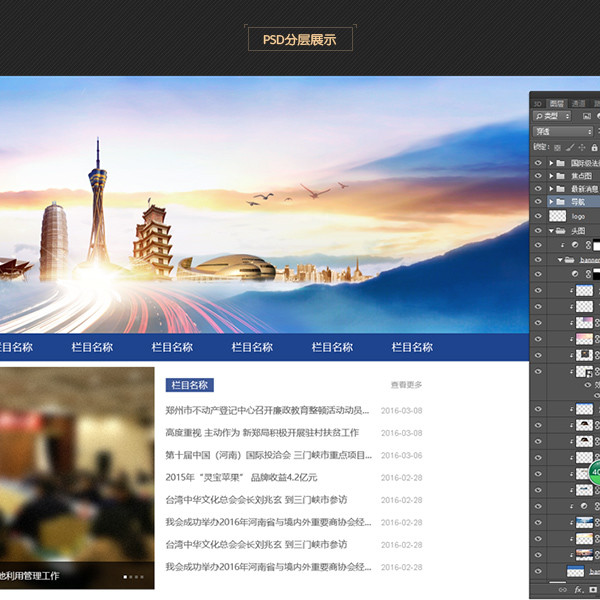Open news item 高度重视 主动作为
Image resolution: width=600 pixels, height=600 pixels.
coord(262,433)
